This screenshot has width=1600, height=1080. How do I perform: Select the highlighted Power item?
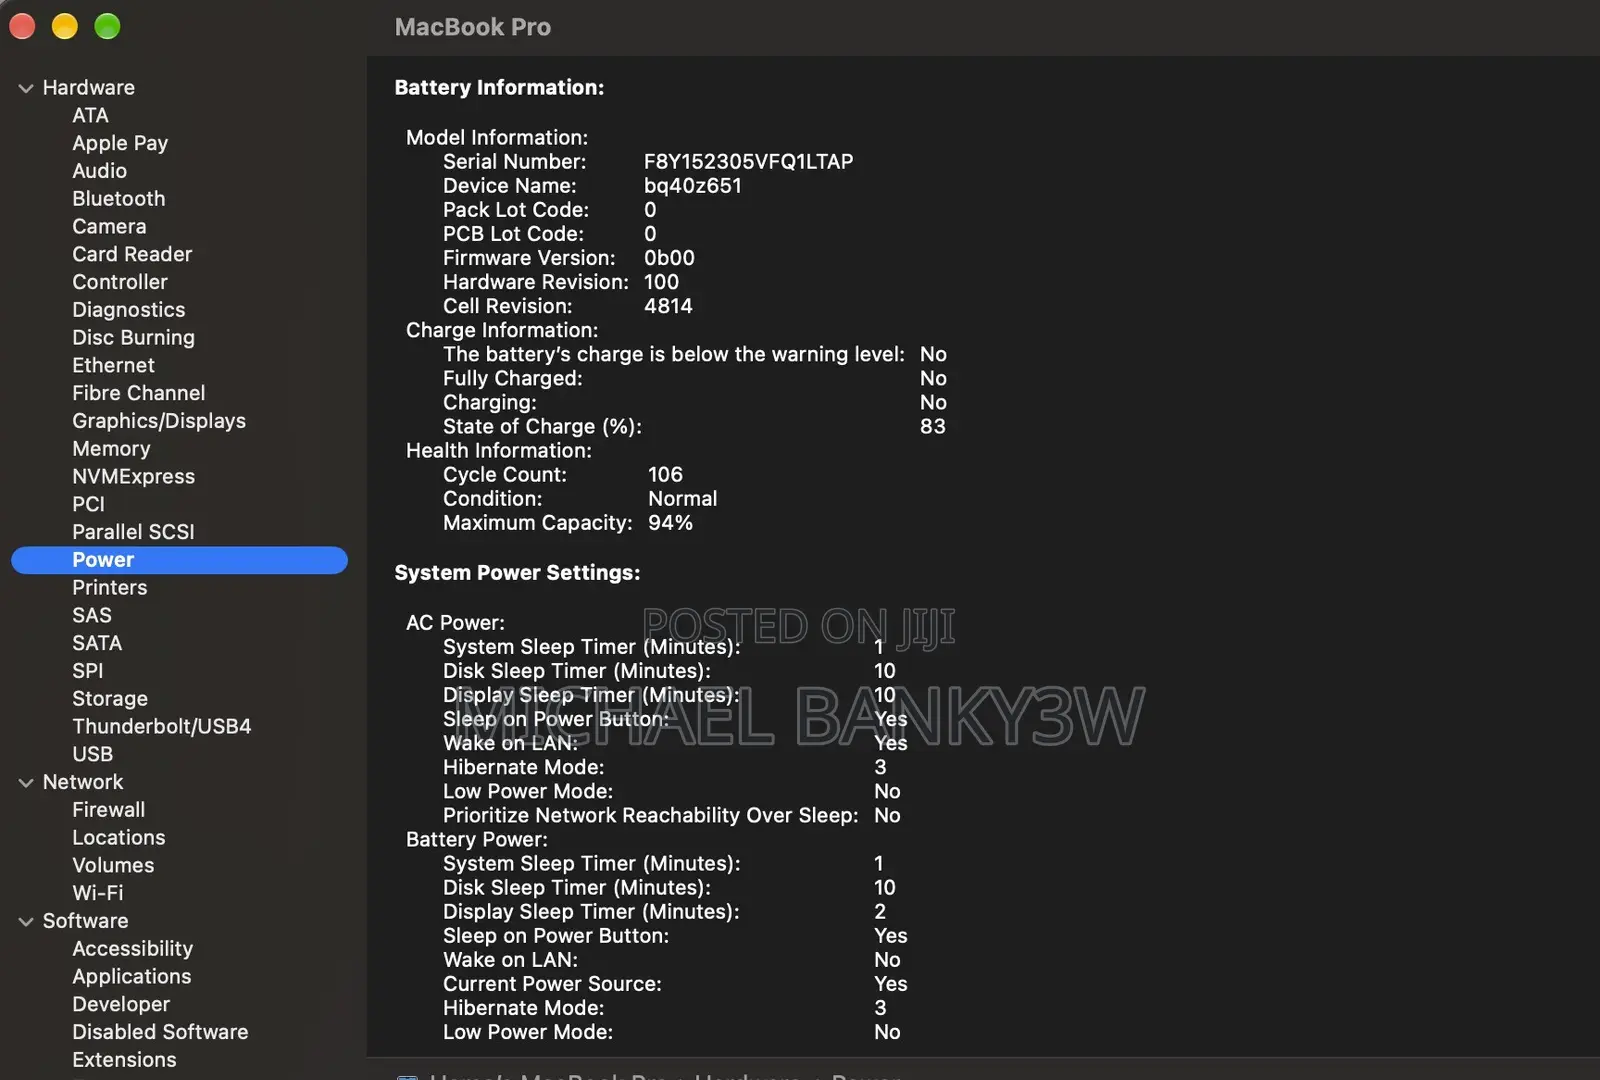click(x=179, y=560)
